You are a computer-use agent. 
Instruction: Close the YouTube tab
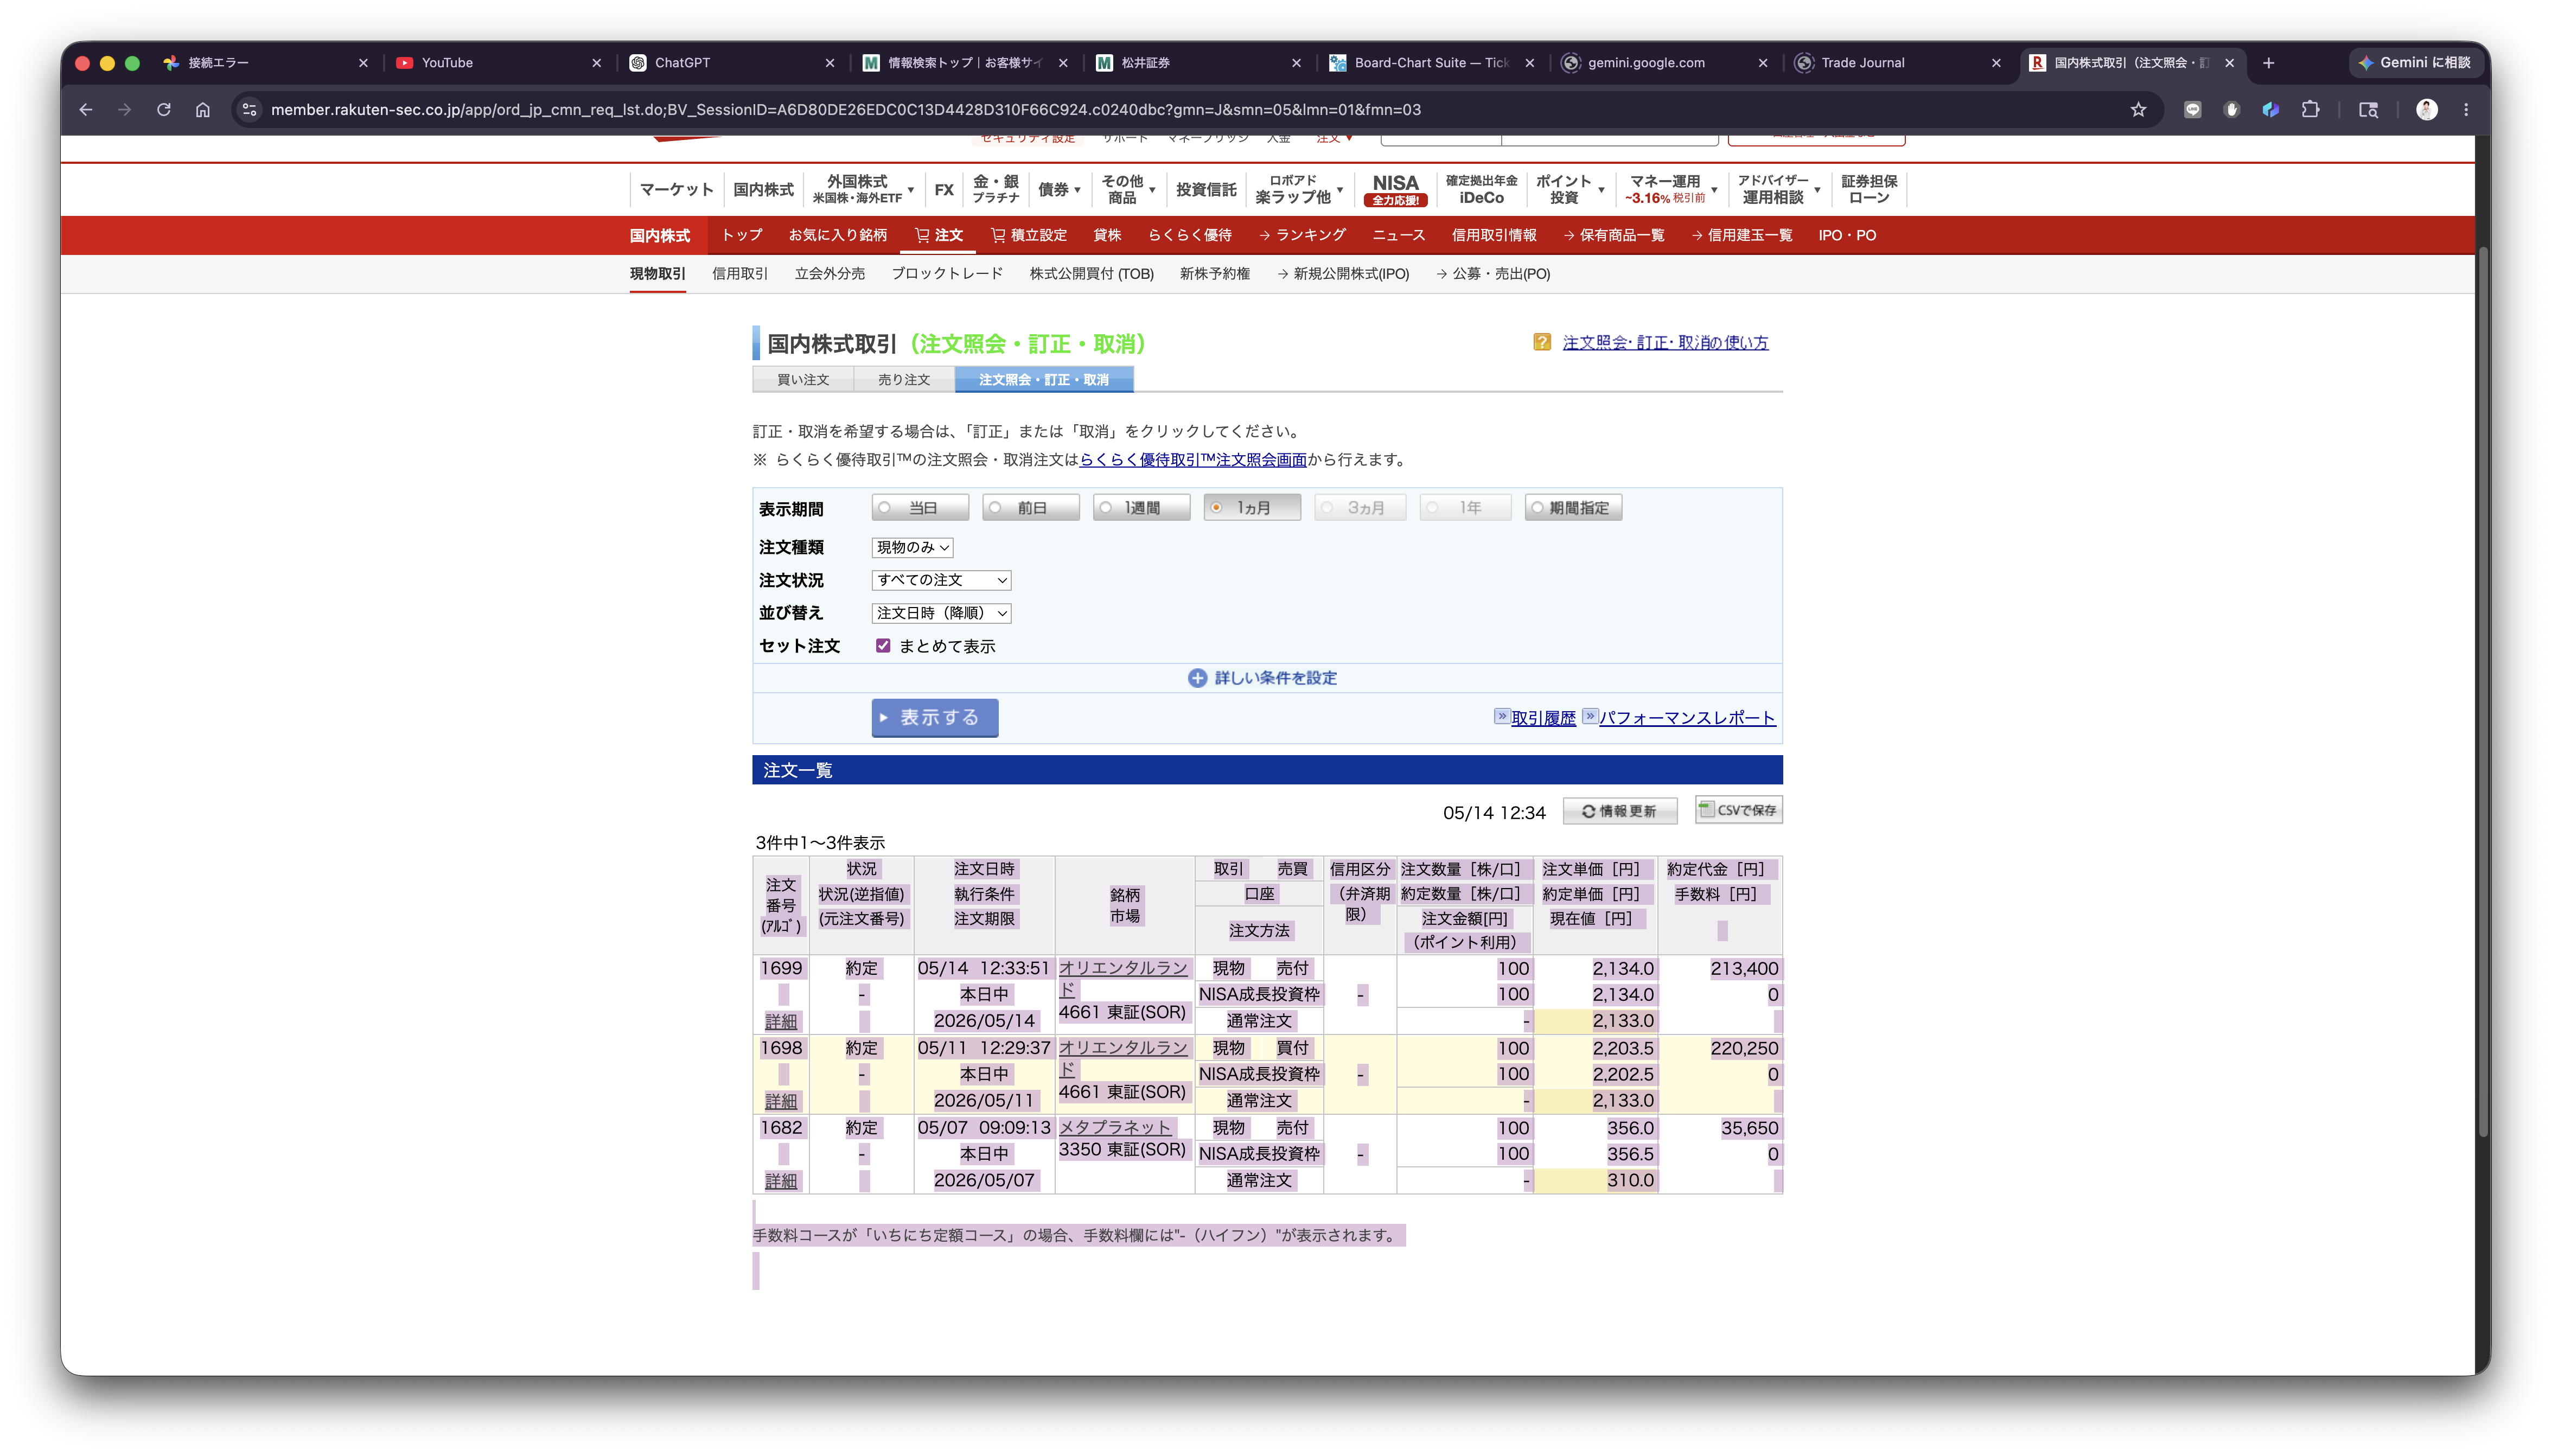[x=597, y=63]
